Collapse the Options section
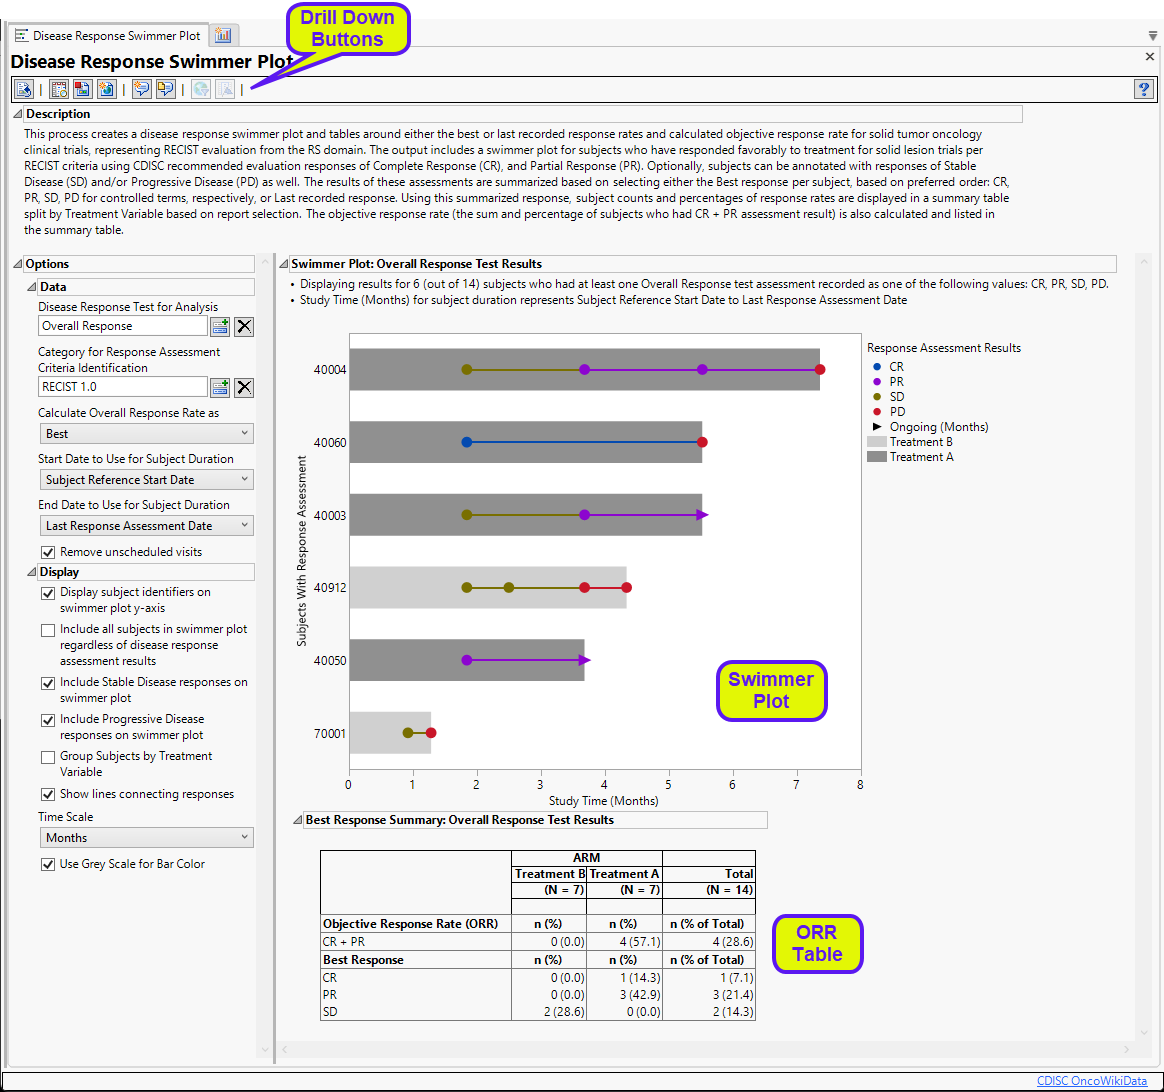The image size is (1164, 1092). (17, 264)
